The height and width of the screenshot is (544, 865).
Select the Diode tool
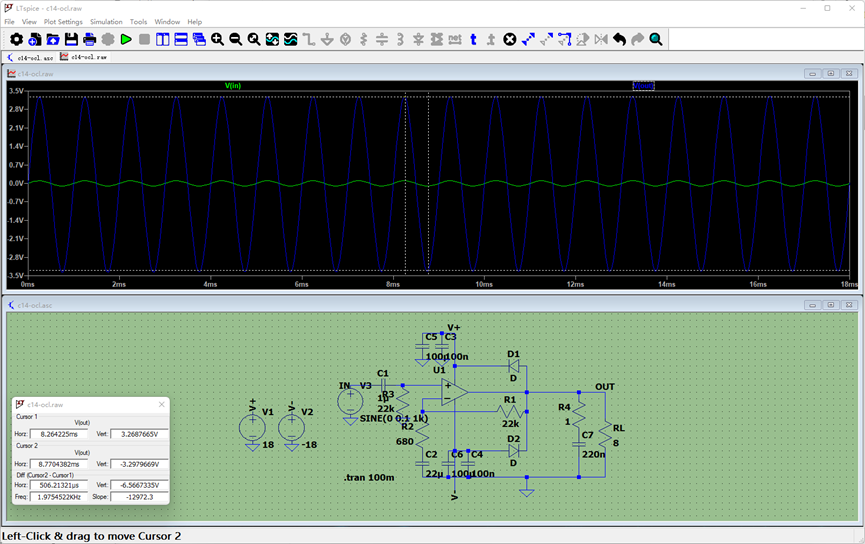click(418, 39)
